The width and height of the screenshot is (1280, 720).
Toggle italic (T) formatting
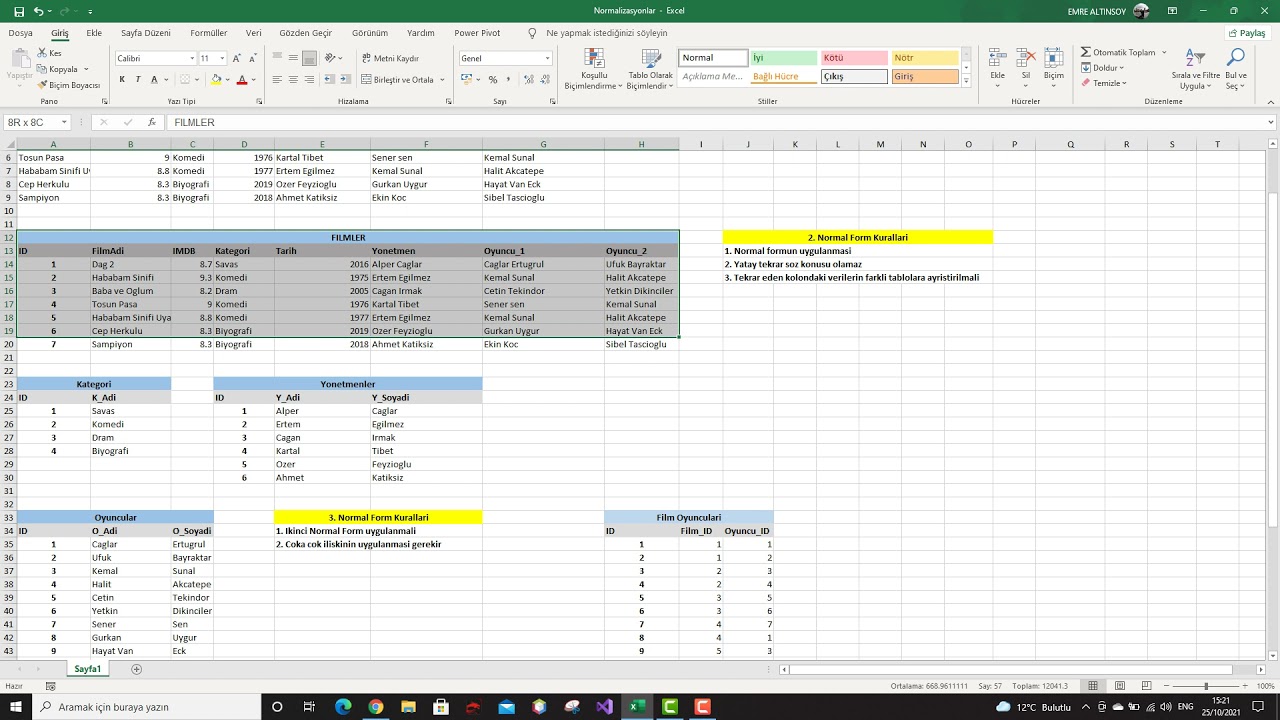(138, 79)
